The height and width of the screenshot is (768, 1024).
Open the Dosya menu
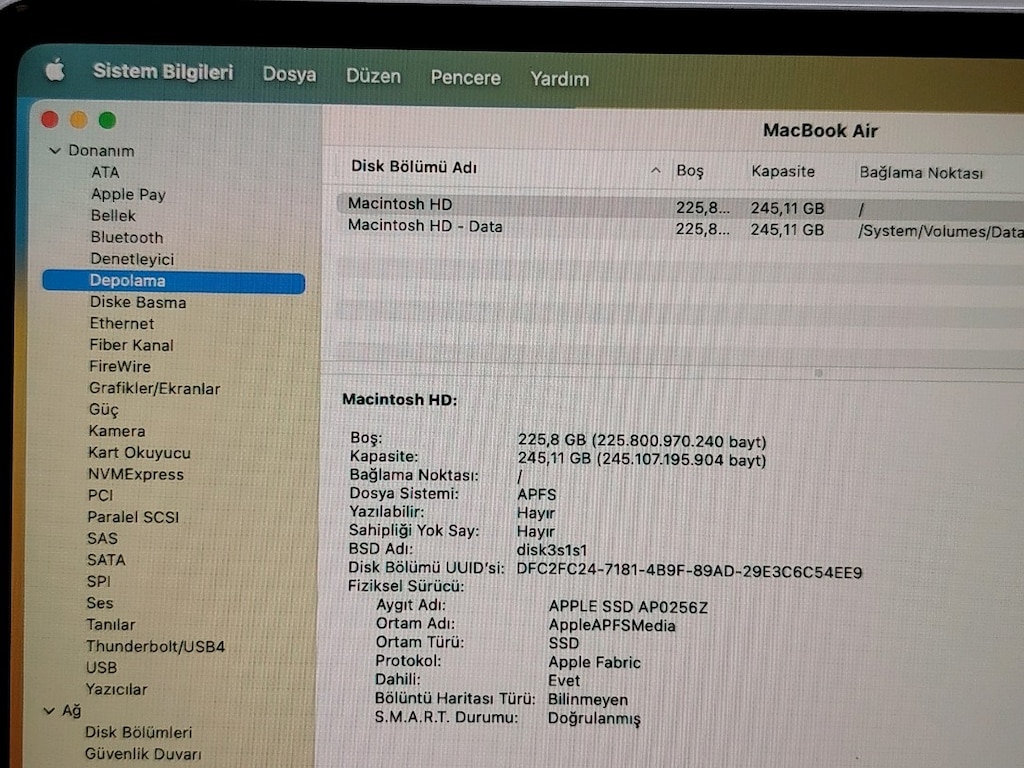(x=289, y=74)
